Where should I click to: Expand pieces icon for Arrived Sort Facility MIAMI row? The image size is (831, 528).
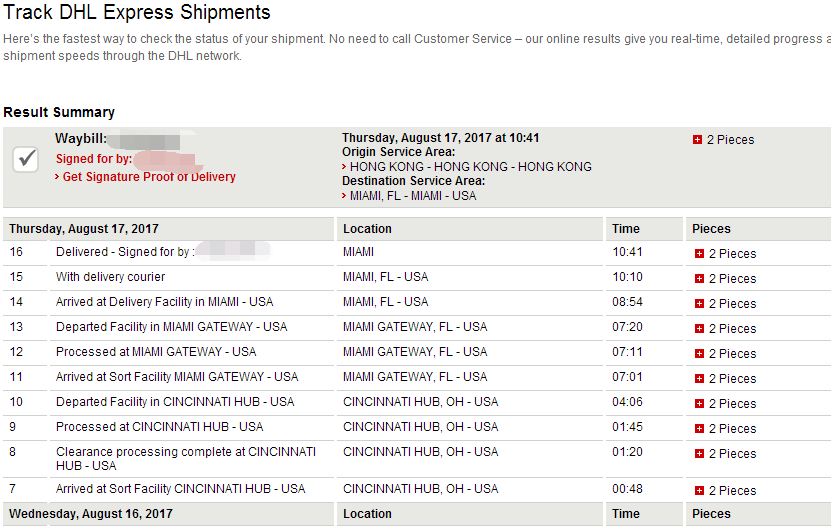(x=700, y=379)
